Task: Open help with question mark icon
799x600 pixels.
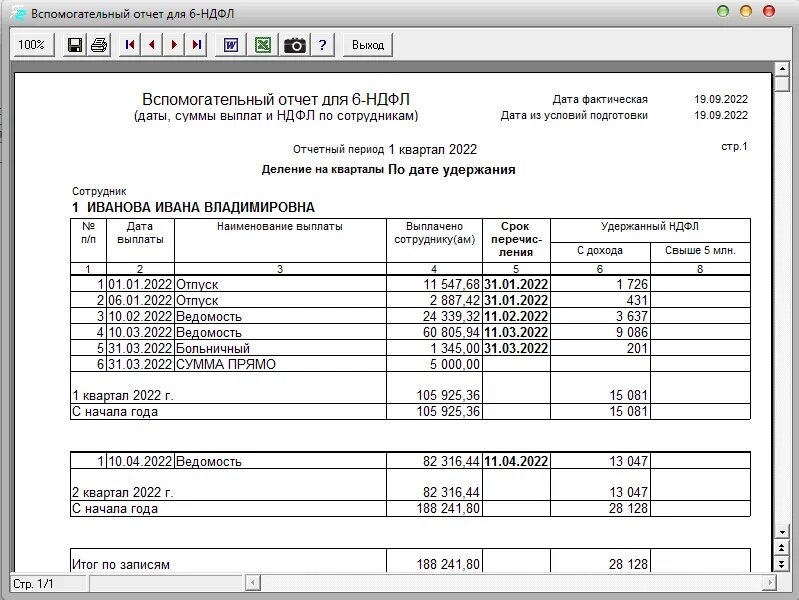Action: point(323,45)
